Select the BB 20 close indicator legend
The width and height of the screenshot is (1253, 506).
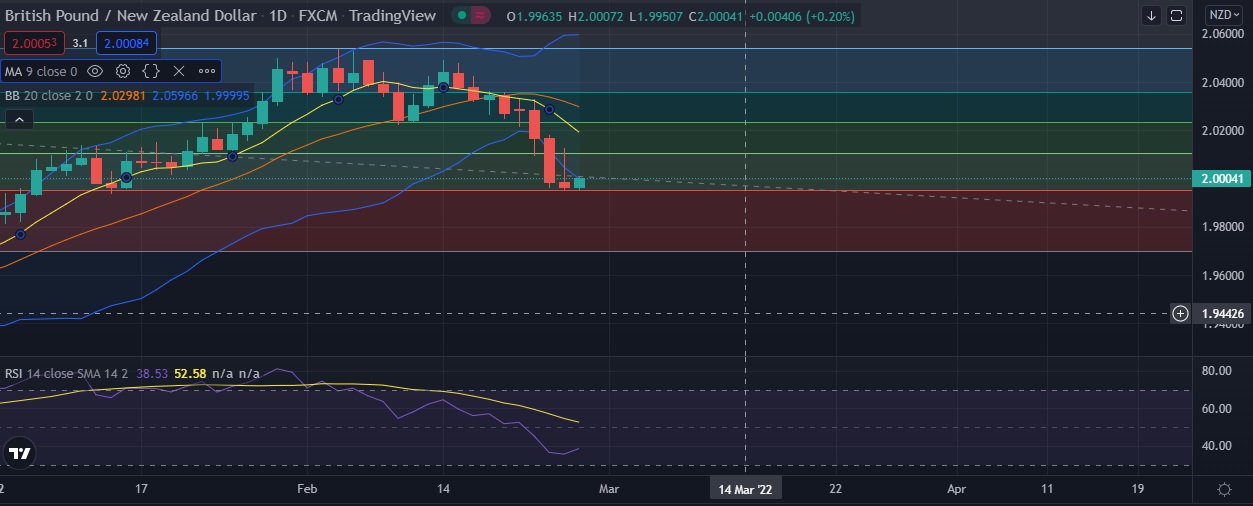point(48,96)
